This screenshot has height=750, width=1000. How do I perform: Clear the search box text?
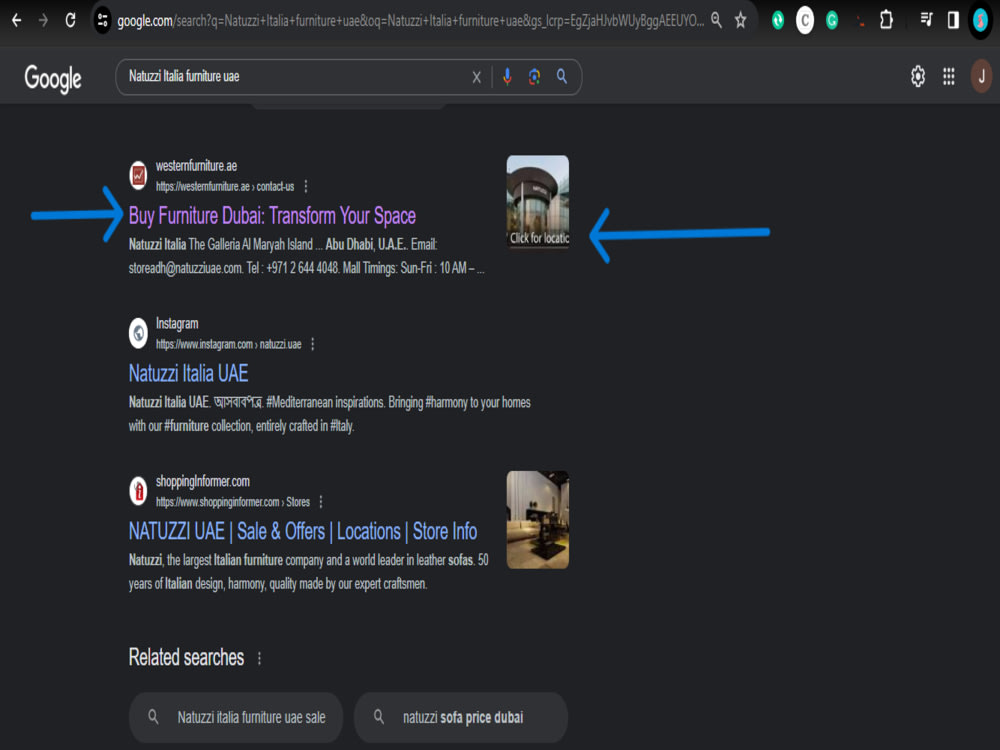(476, 77)
